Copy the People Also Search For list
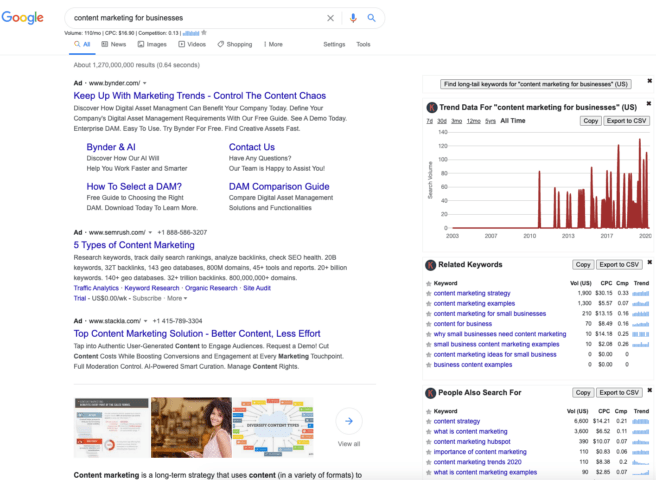The image size is (656, 480). (x=583, y=393)
